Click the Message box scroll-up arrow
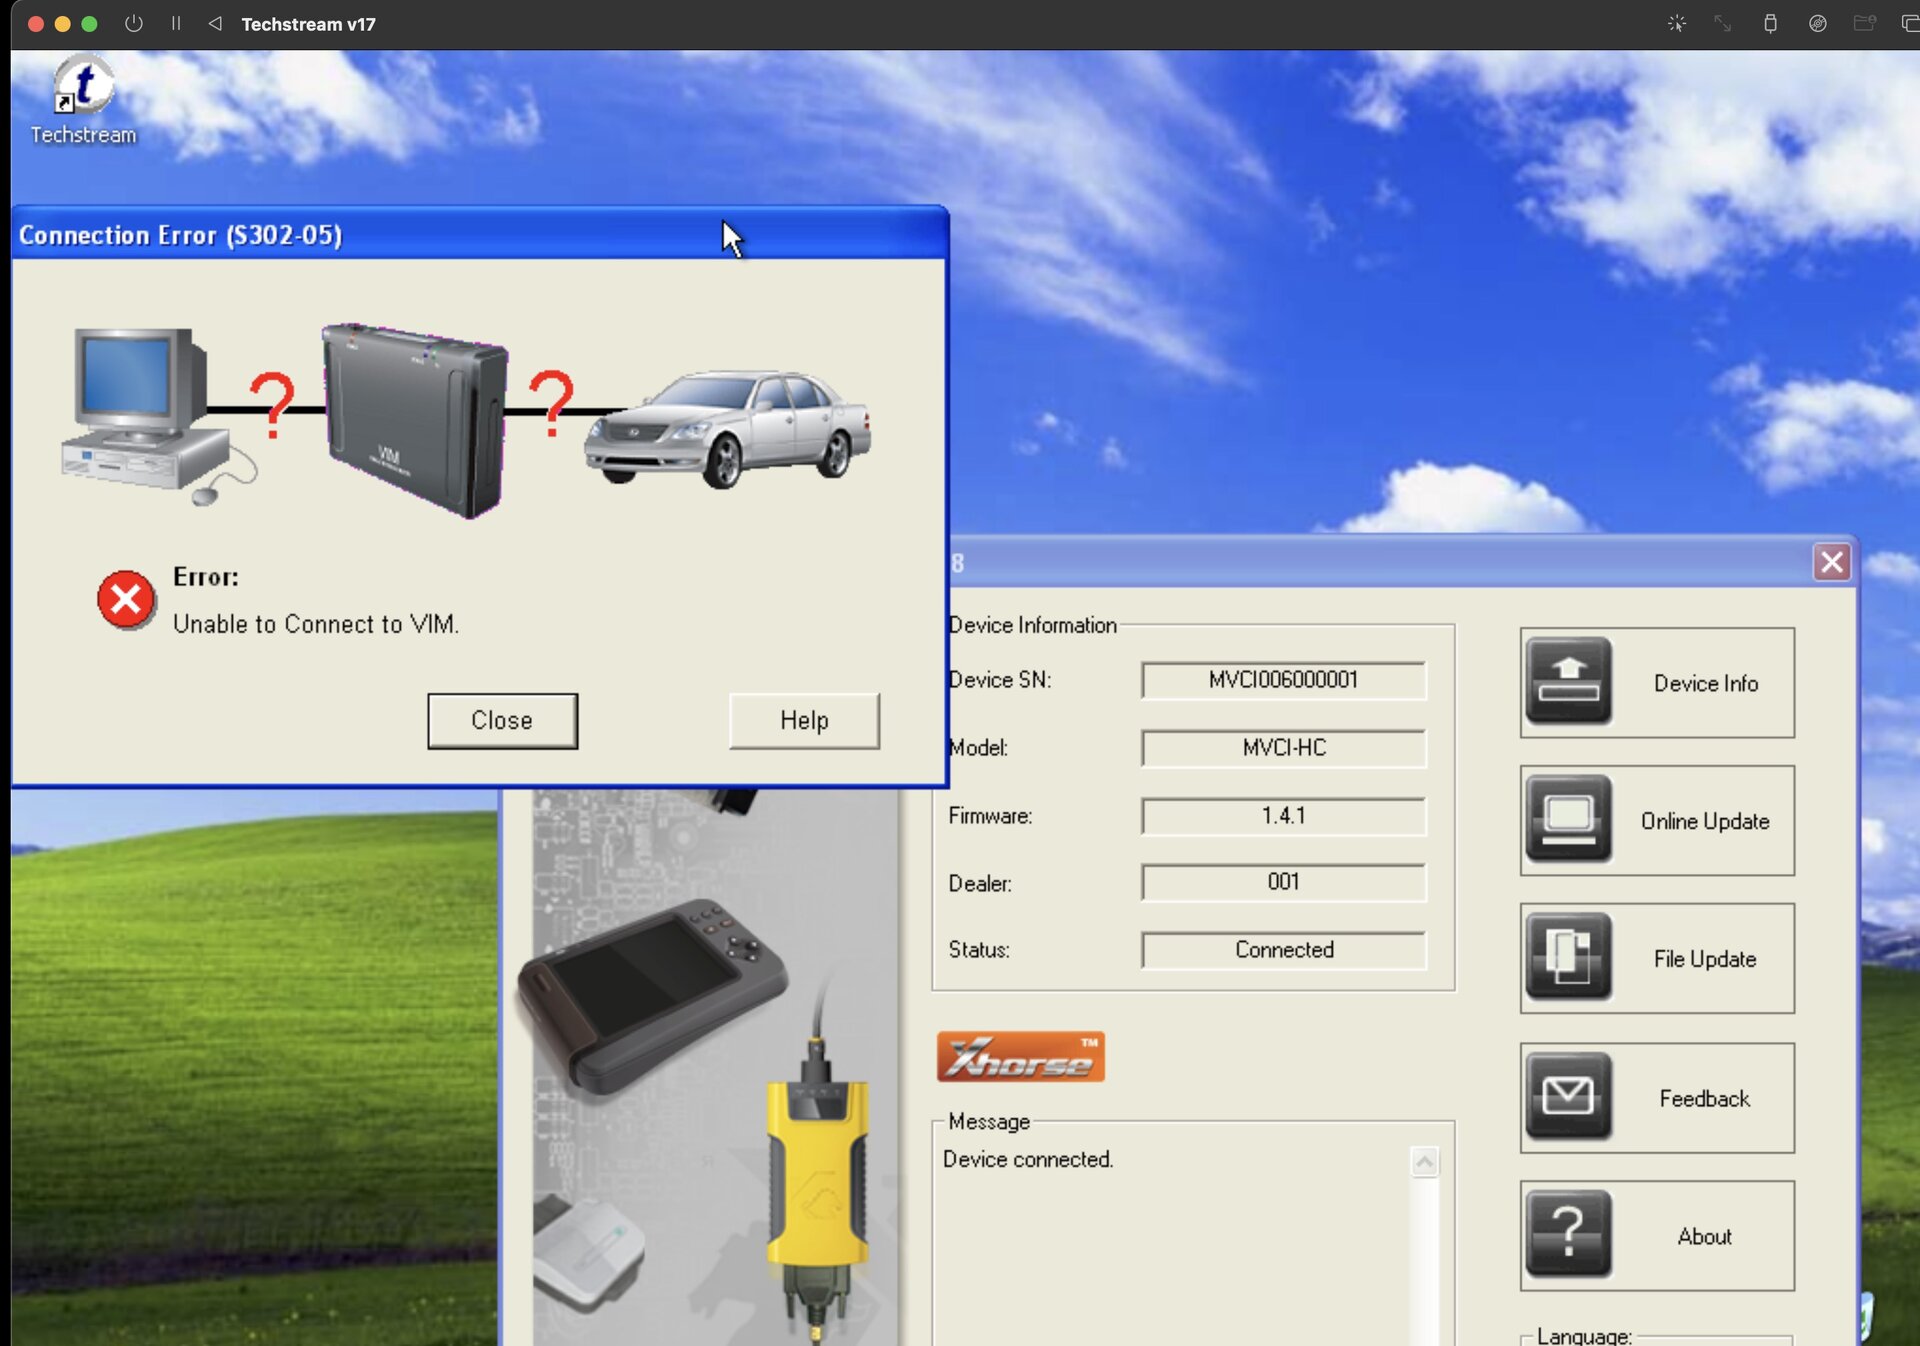 [1424, 1162]
